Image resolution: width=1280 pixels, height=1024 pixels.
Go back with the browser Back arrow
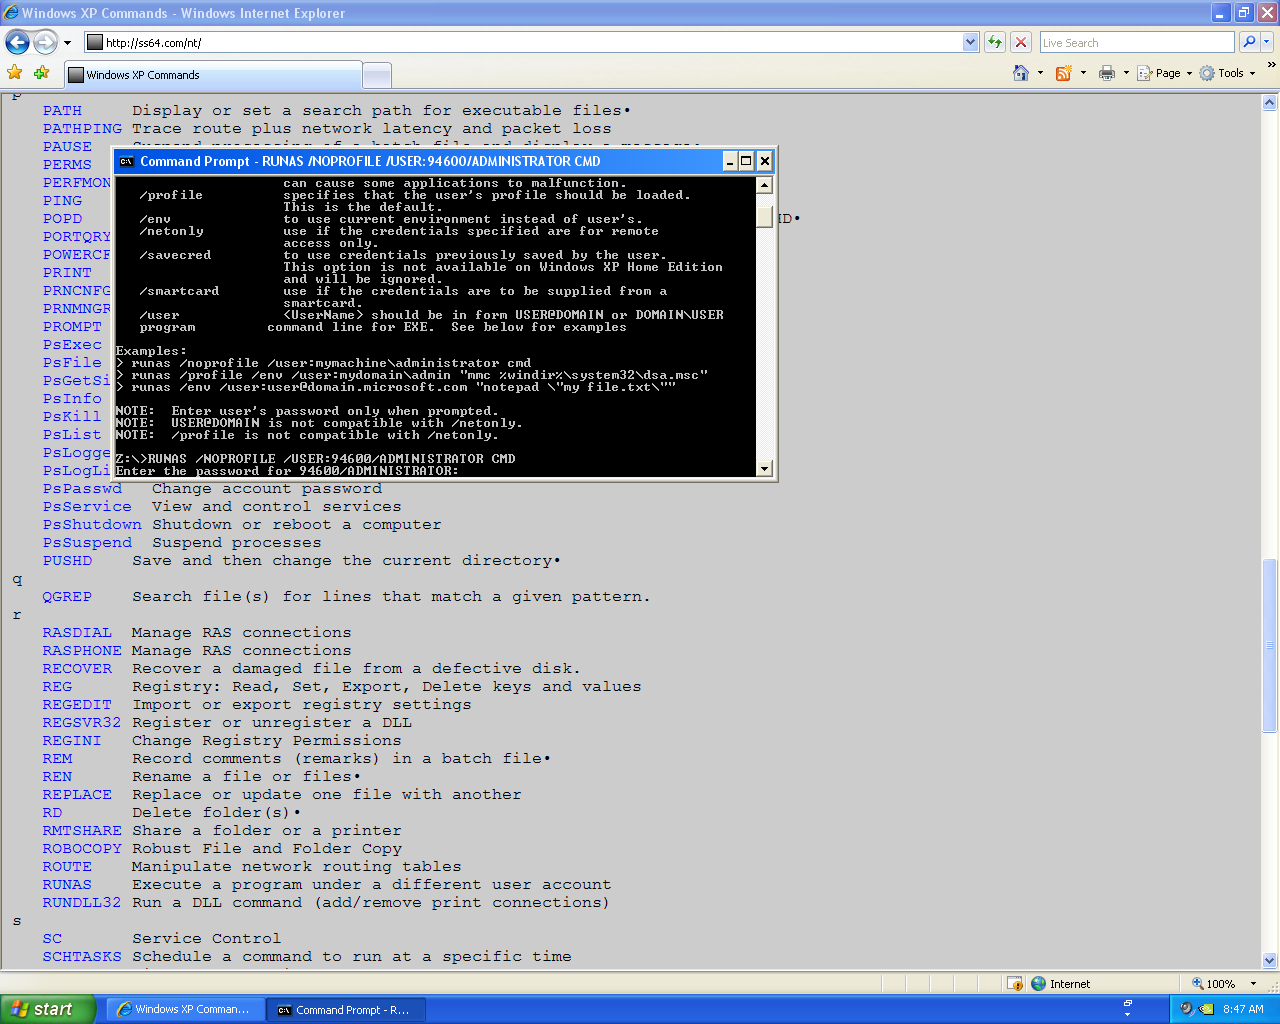(x=17, y=42)
